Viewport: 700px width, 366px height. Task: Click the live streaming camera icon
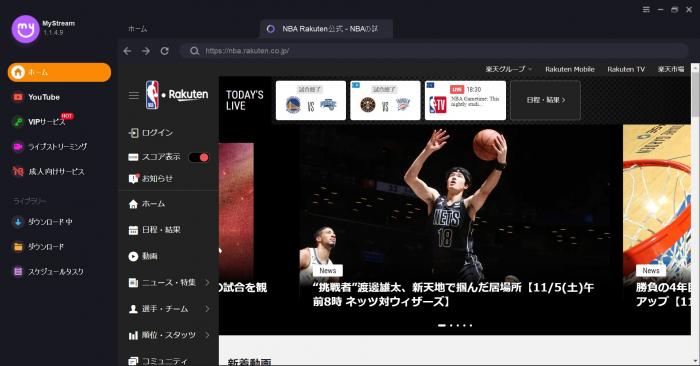(x=18, y=146)
